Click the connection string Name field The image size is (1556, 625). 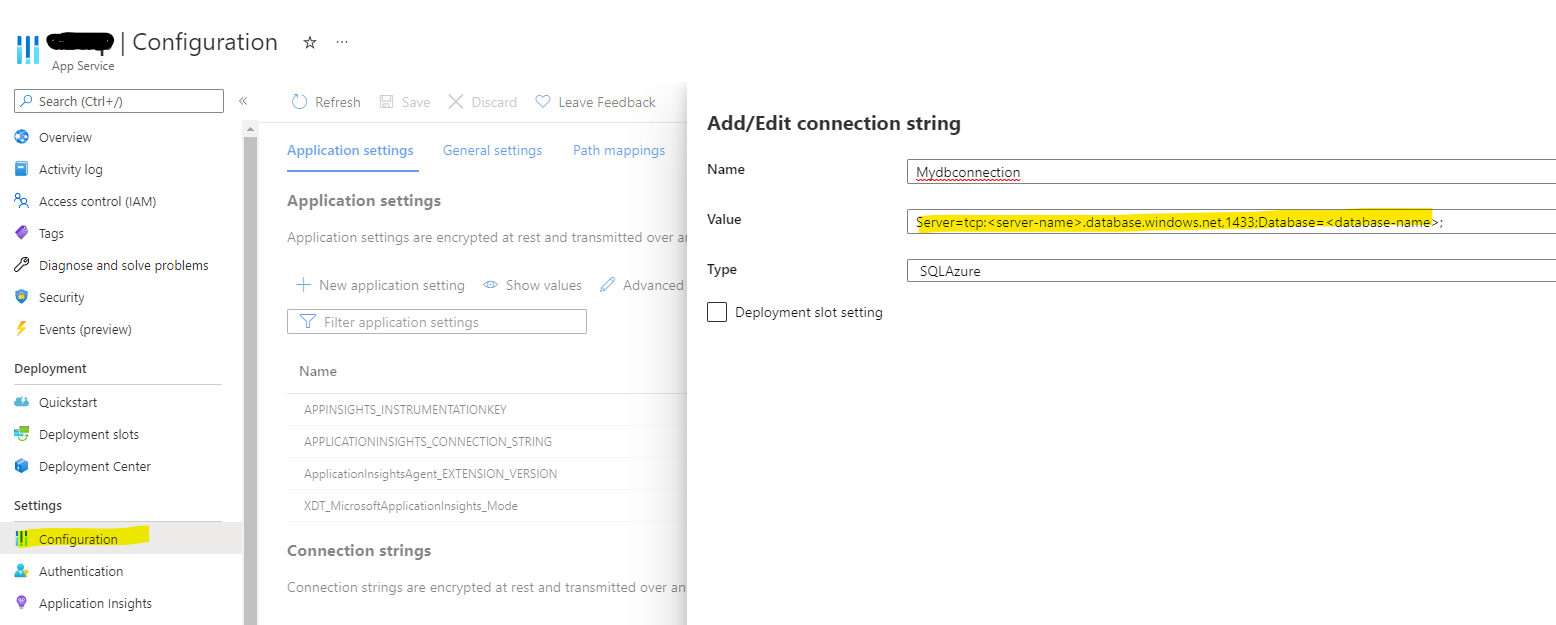pos(1230,172)
